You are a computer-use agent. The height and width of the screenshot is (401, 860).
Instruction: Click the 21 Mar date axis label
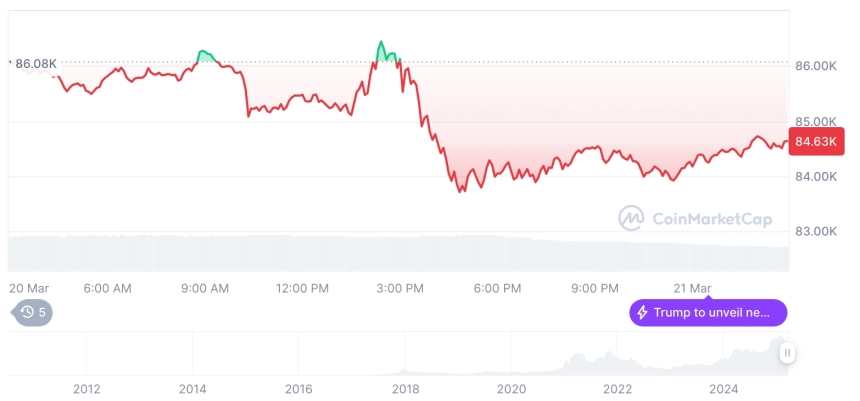692,289
